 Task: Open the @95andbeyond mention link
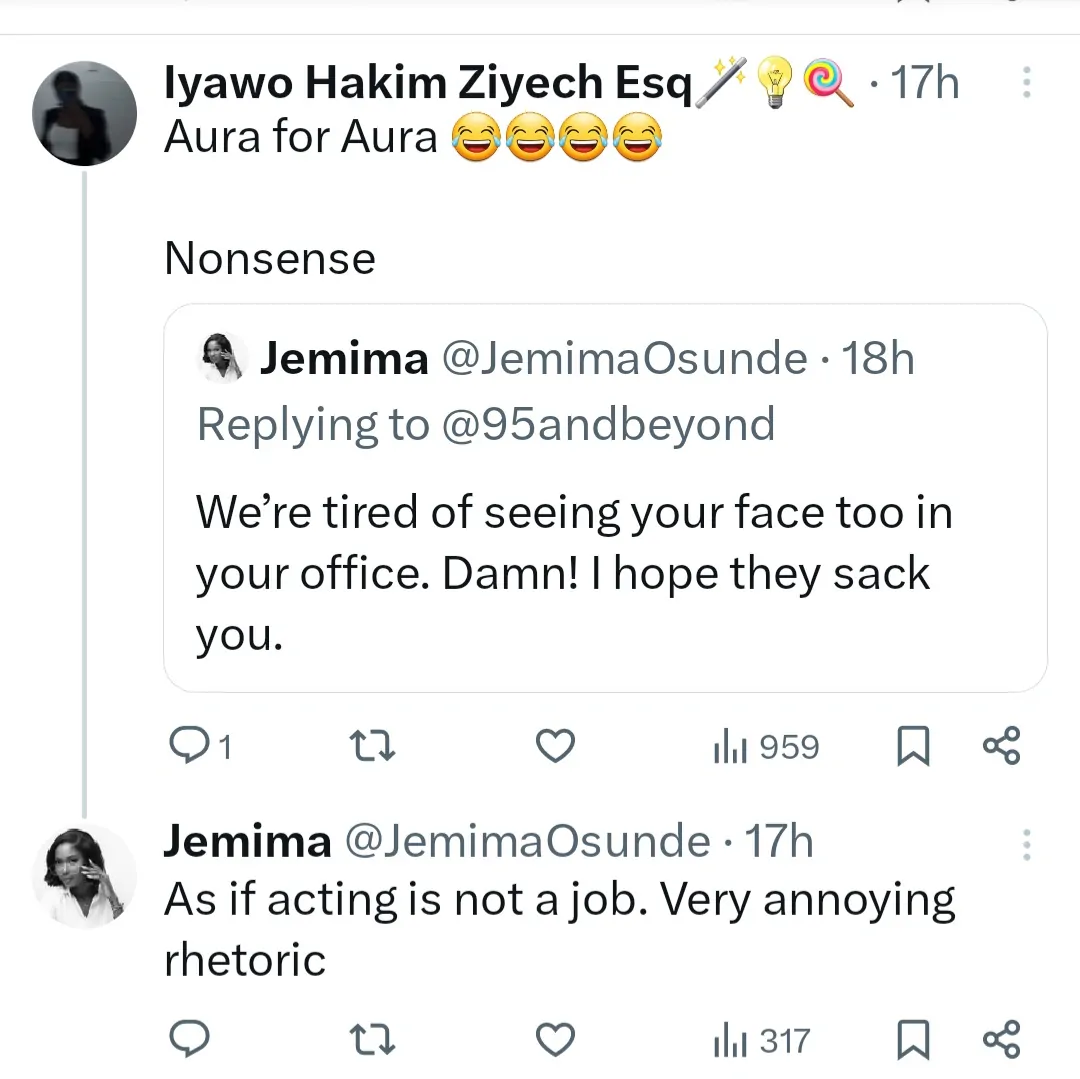607,424
